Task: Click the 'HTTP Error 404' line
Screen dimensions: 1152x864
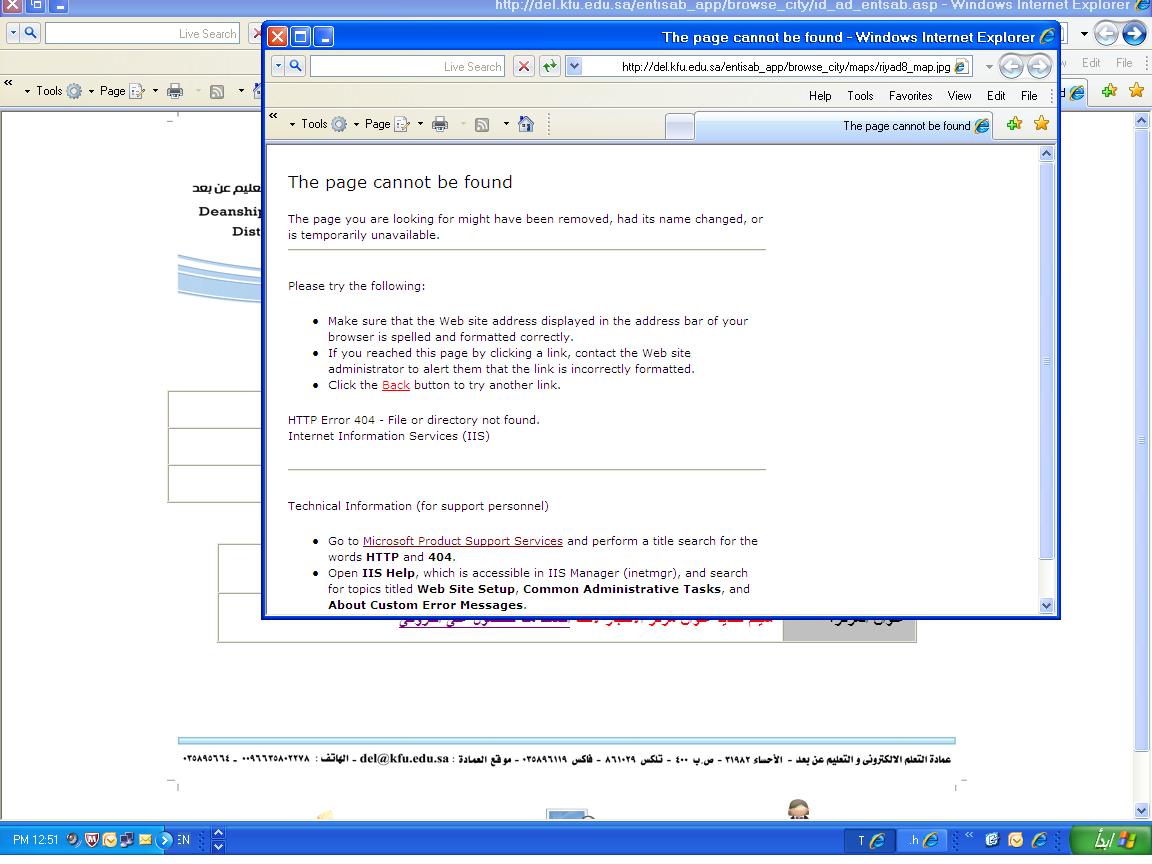Action: [x=414, y=420]
